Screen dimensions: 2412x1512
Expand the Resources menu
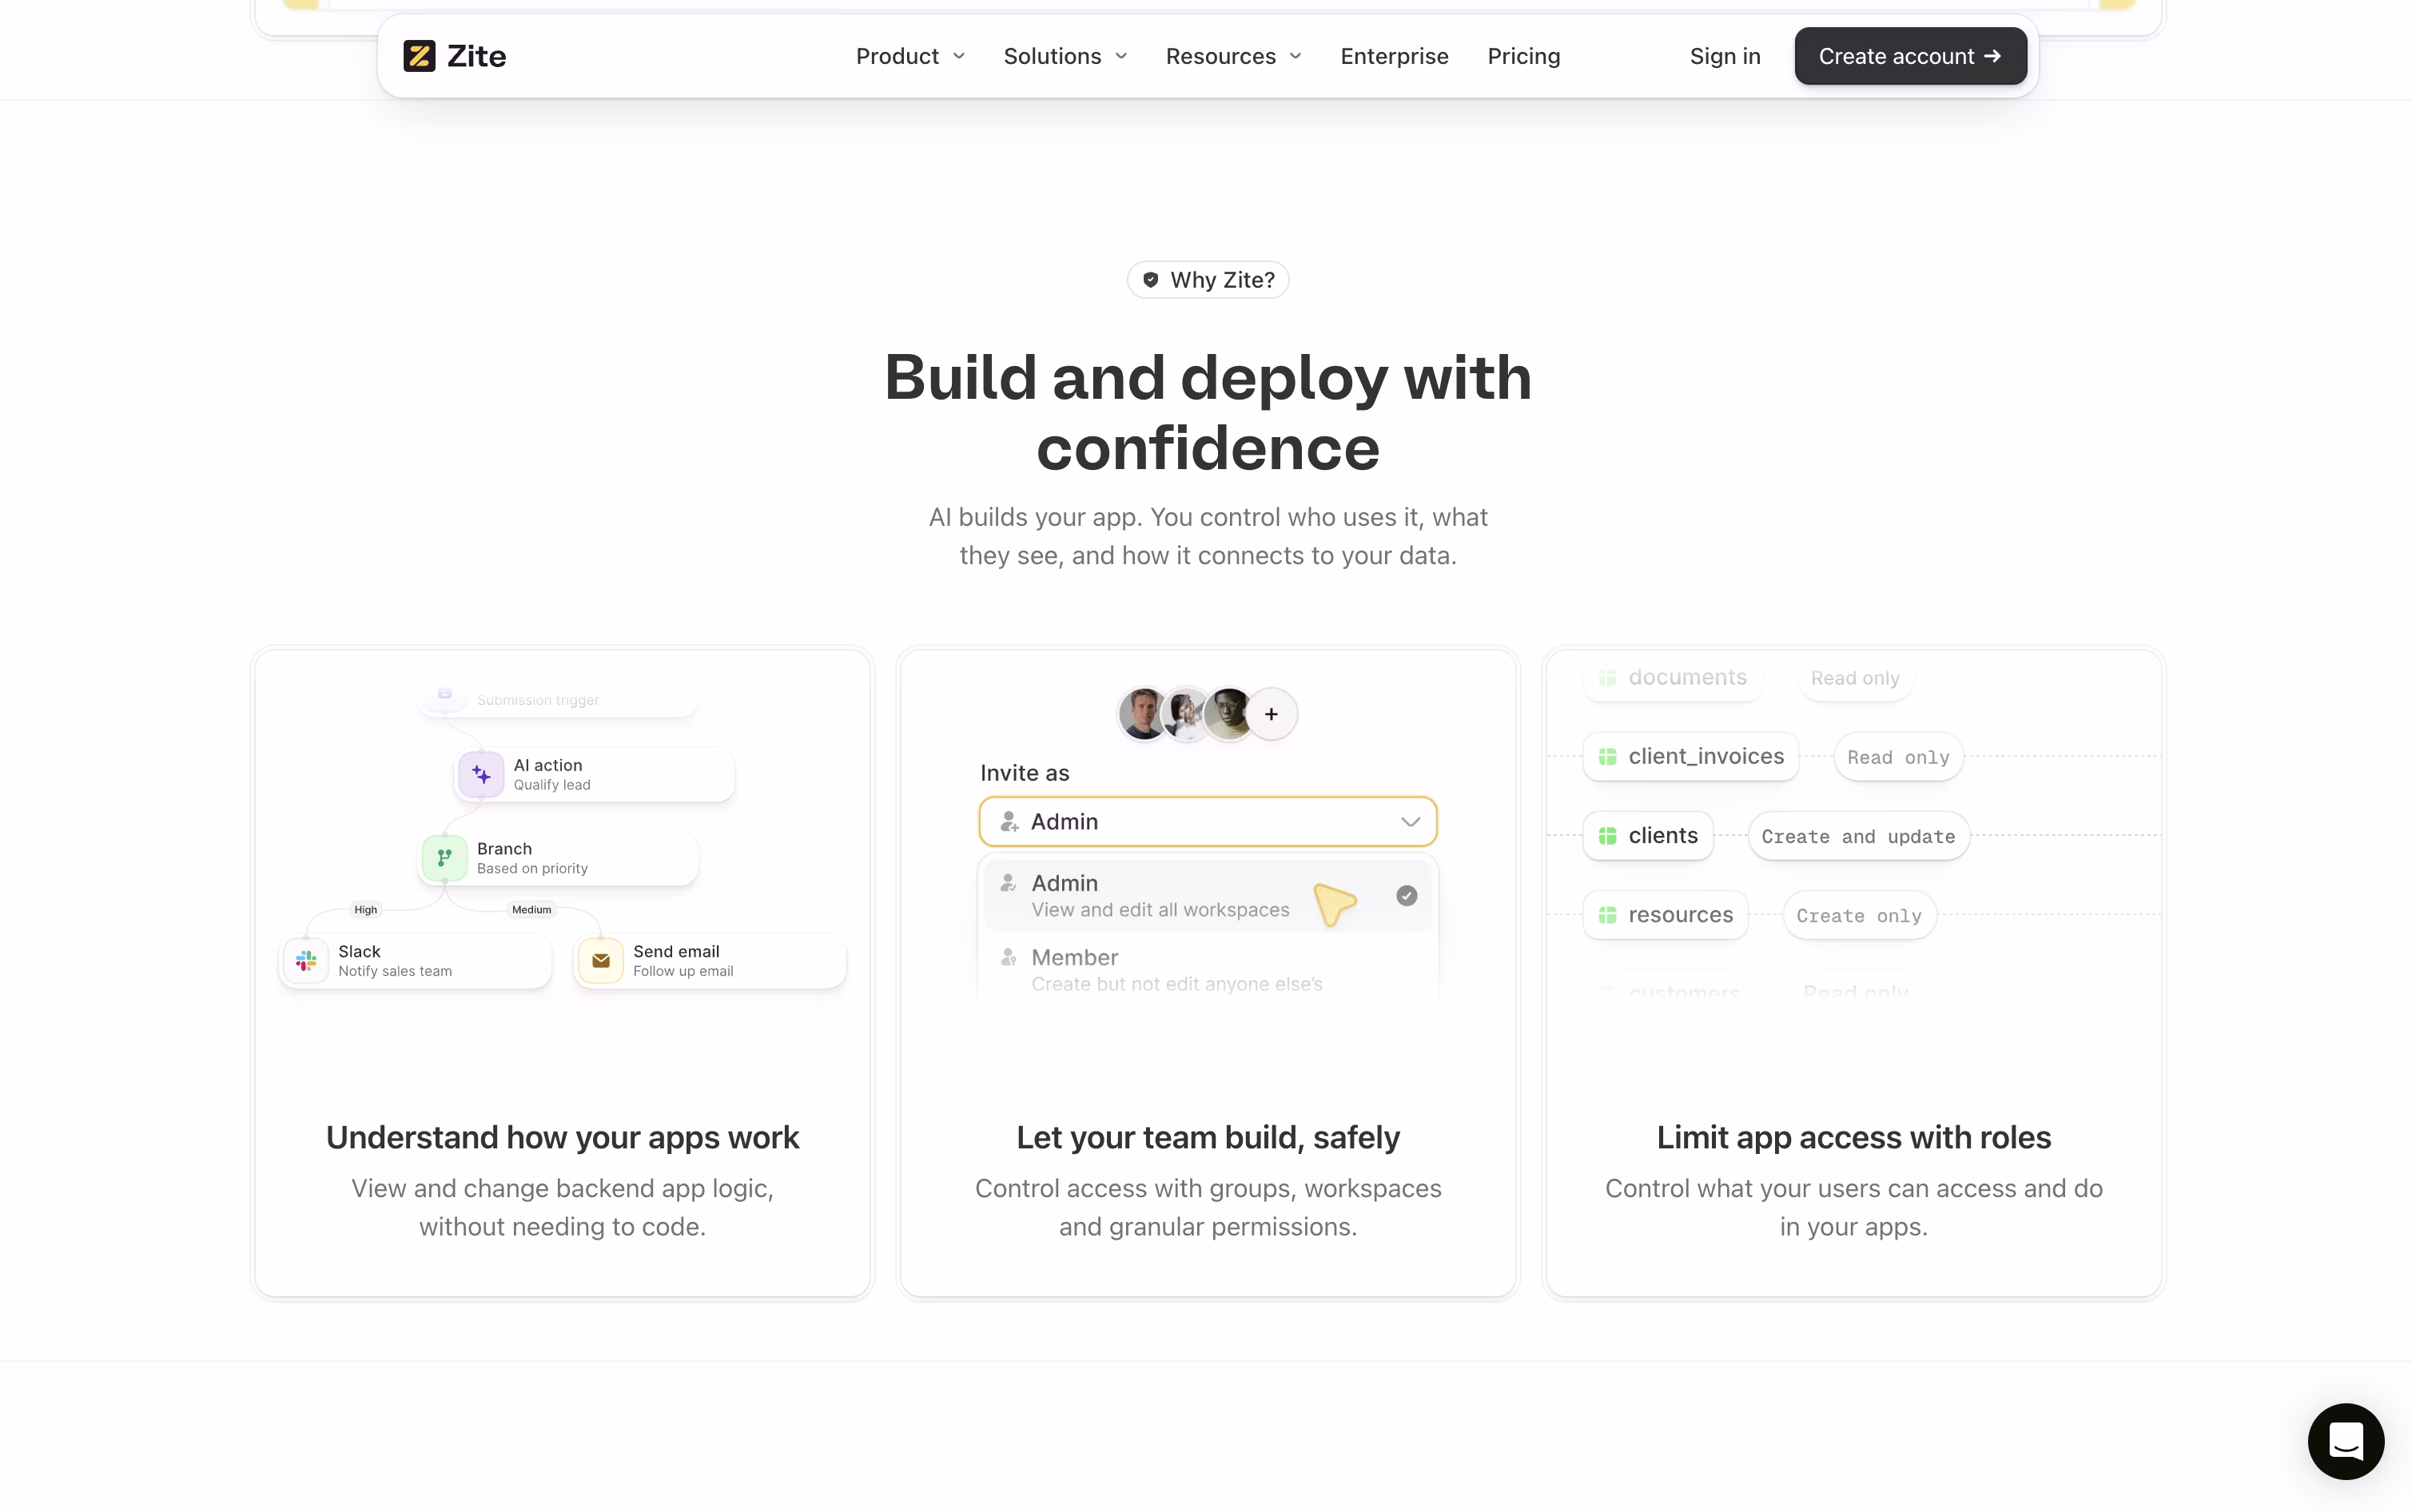1233,56
